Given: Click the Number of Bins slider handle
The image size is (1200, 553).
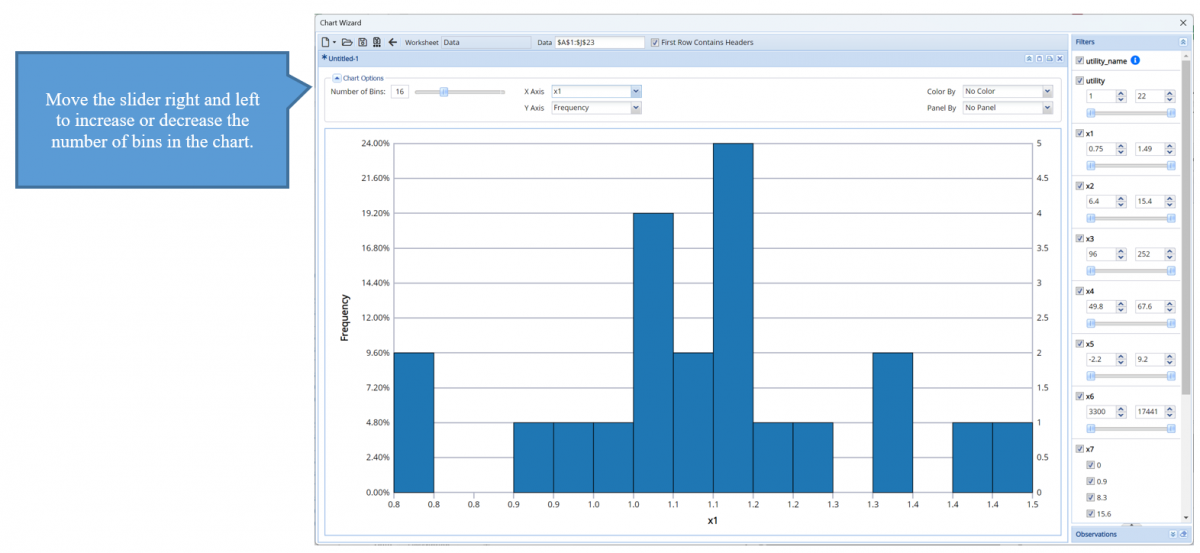Looking at the screenshot, I should pyautogui.click(x=443, y=92).
